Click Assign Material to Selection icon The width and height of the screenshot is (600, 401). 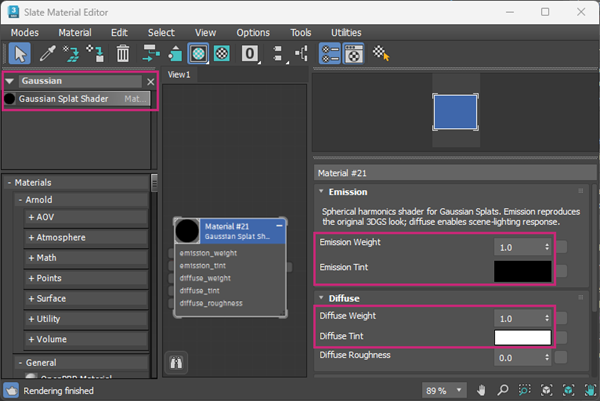[95, 54]
